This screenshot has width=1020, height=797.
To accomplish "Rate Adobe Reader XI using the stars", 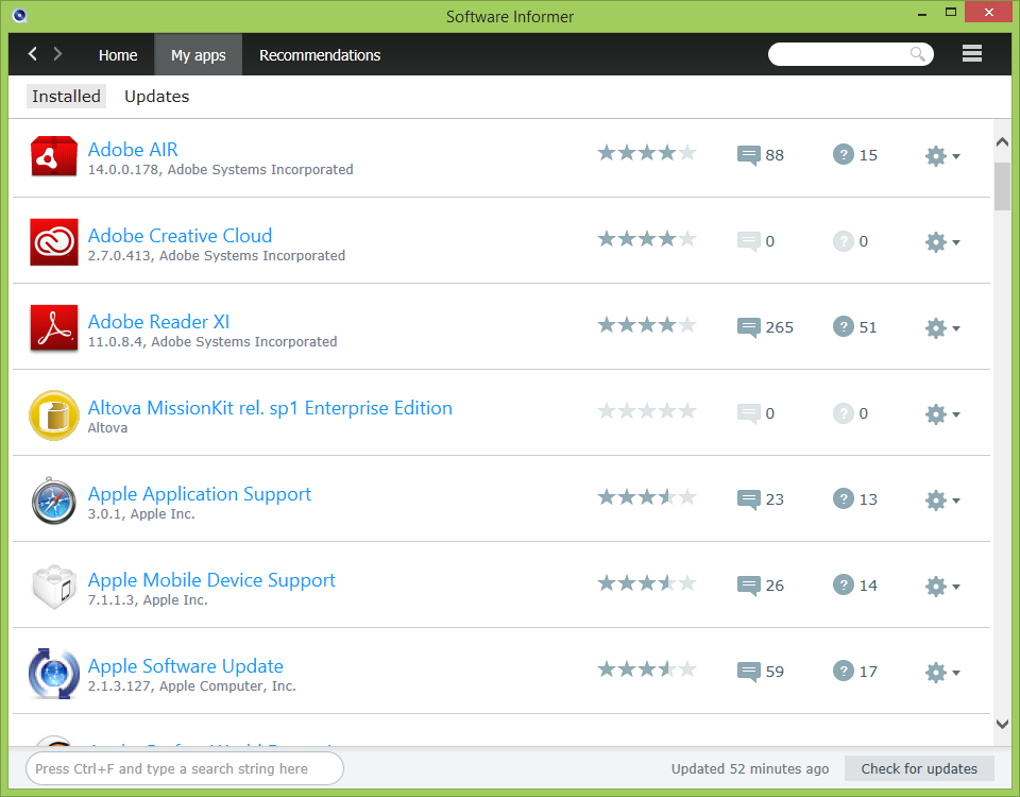I will pos(647,325).
